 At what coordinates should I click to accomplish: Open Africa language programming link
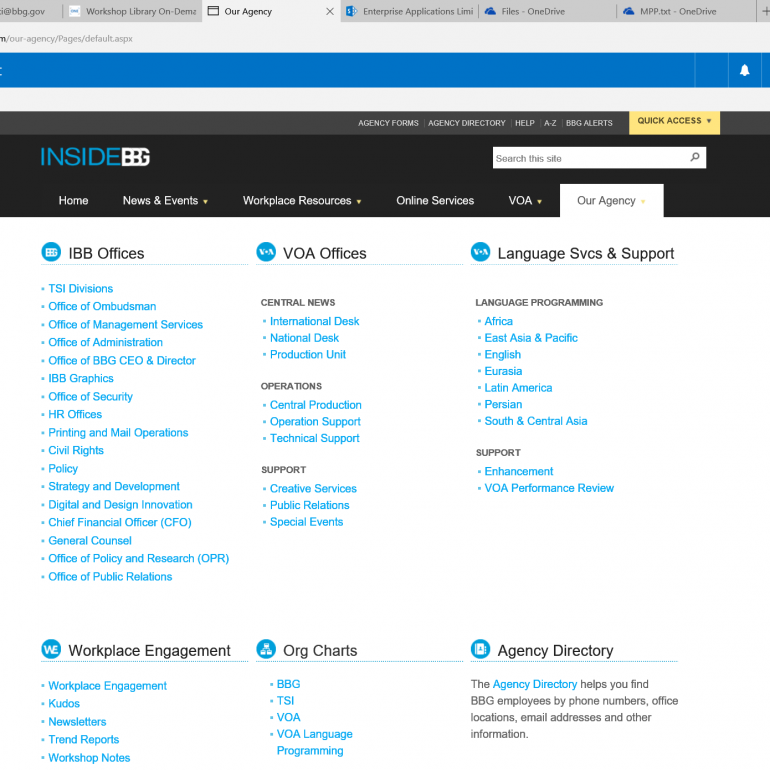[x=498, y=321]
